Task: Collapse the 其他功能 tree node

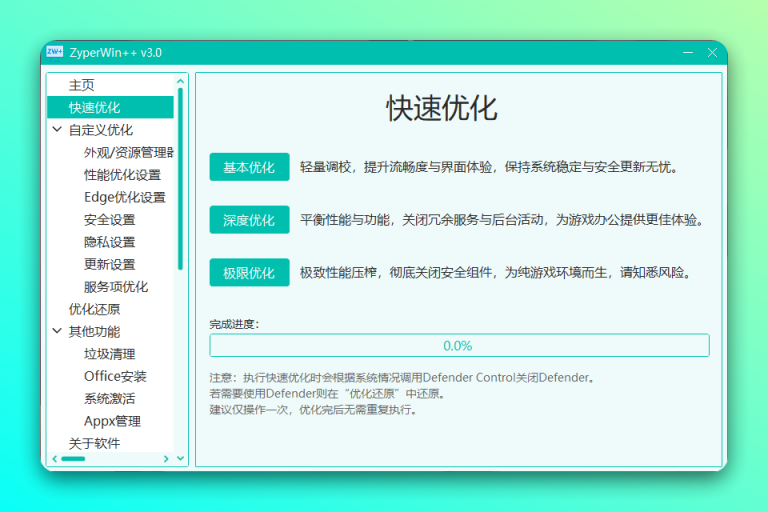Action: (57, 331)
